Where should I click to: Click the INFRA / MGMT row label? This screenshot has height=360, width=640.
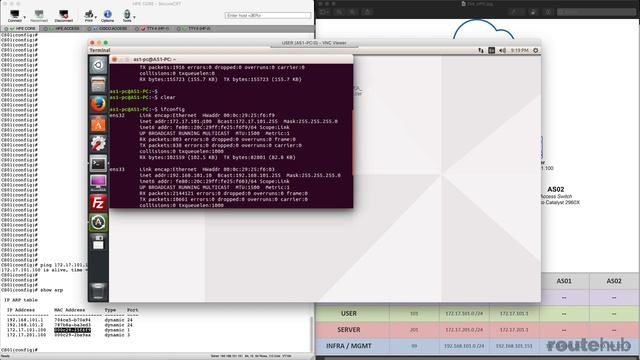pyautogui.click(x=349, y=346)
